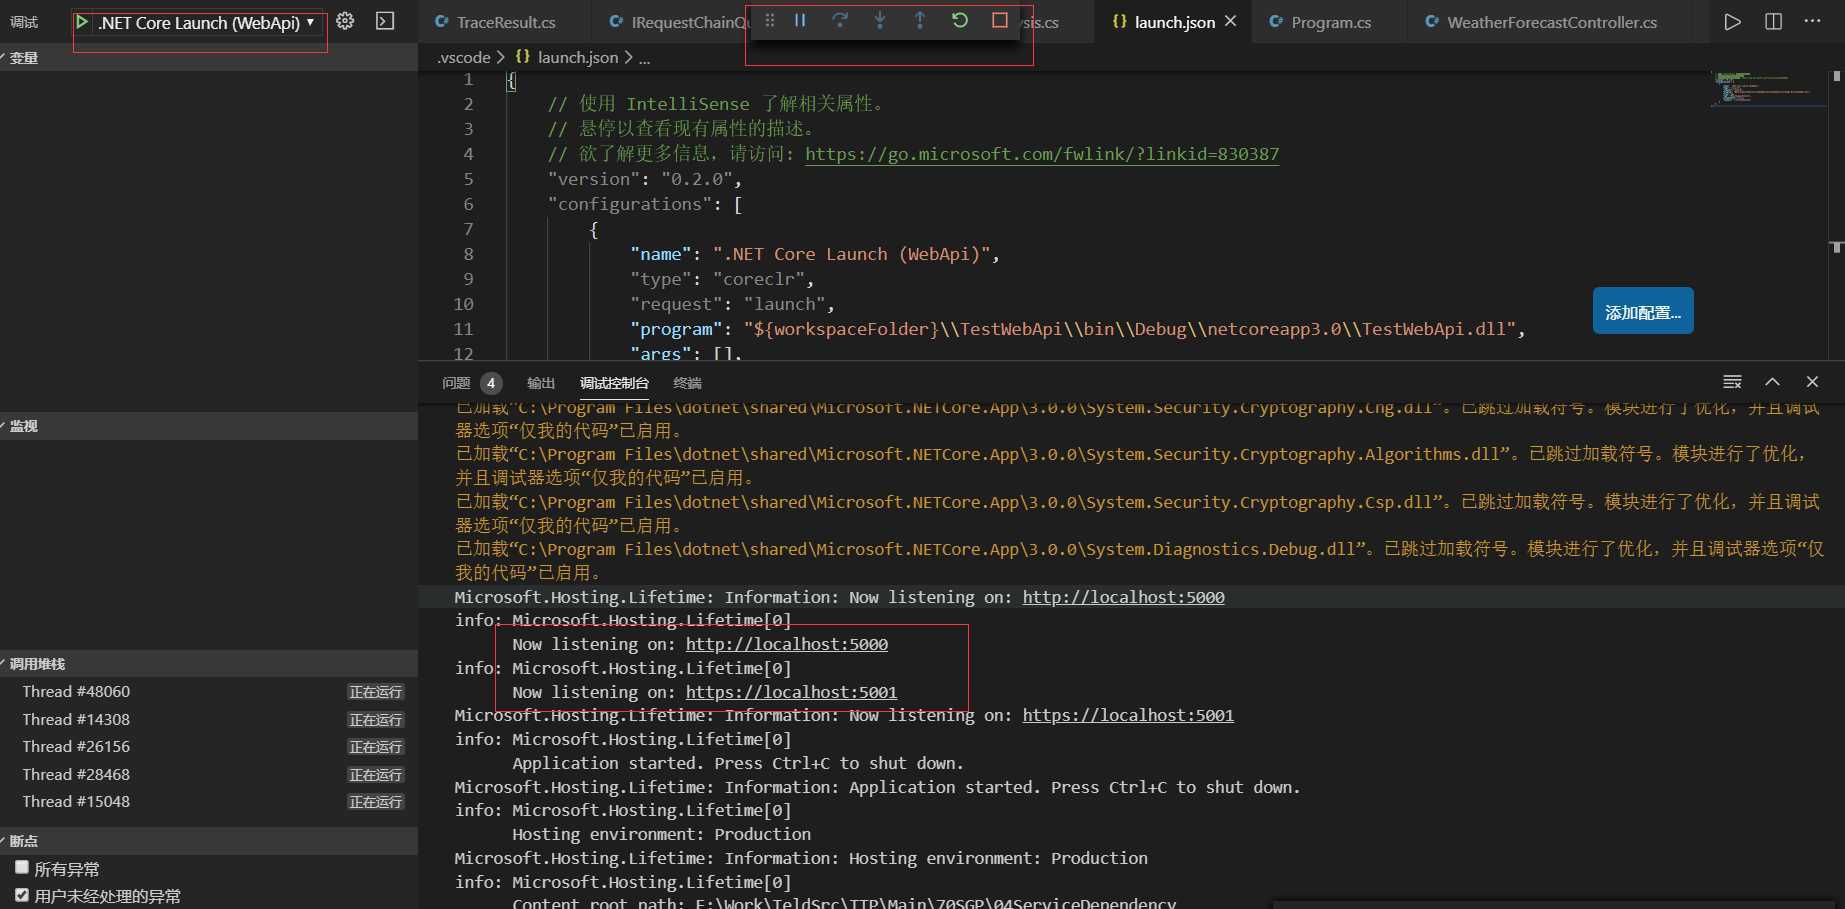
Task: Click the 添加配置... button
Action: (x=1643, y=313)
